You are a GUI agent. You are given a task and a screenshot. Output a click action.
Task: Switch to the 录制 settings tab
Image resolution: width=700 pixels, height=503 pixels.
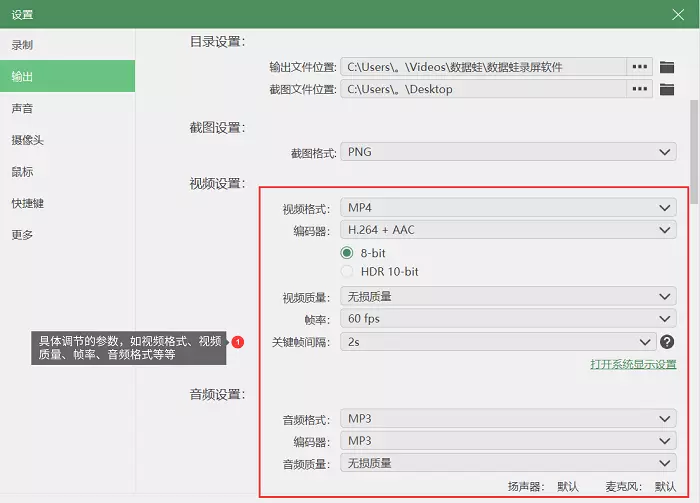pos(67,45)
